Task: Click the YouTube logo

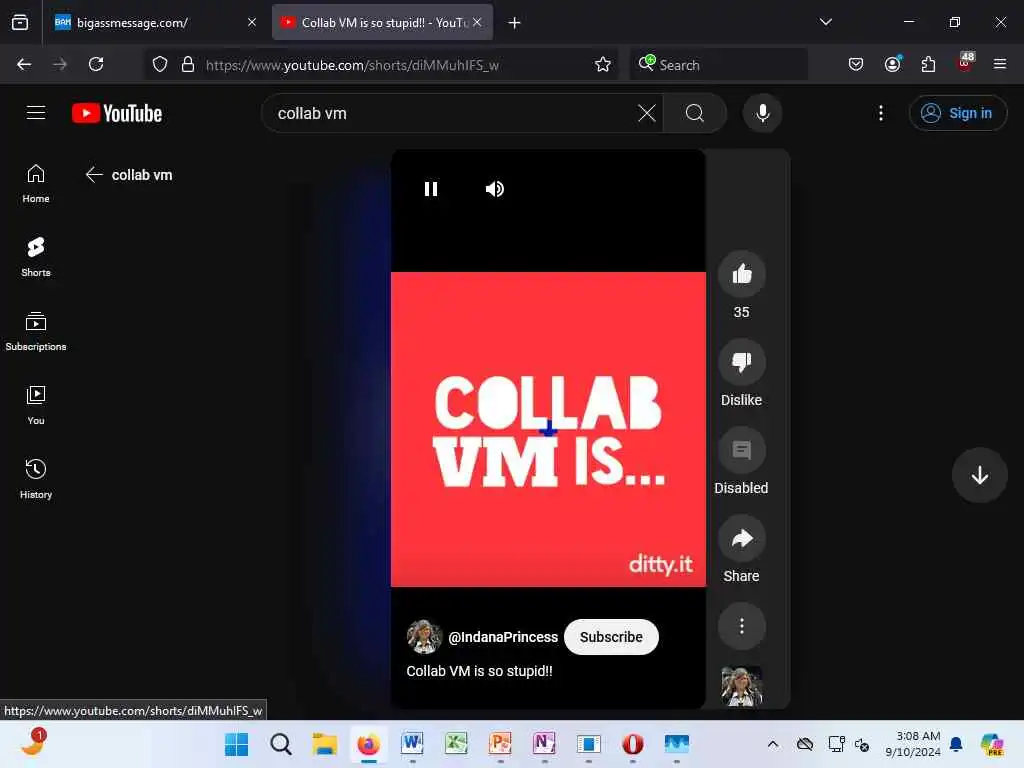Action: pos(117,113)
